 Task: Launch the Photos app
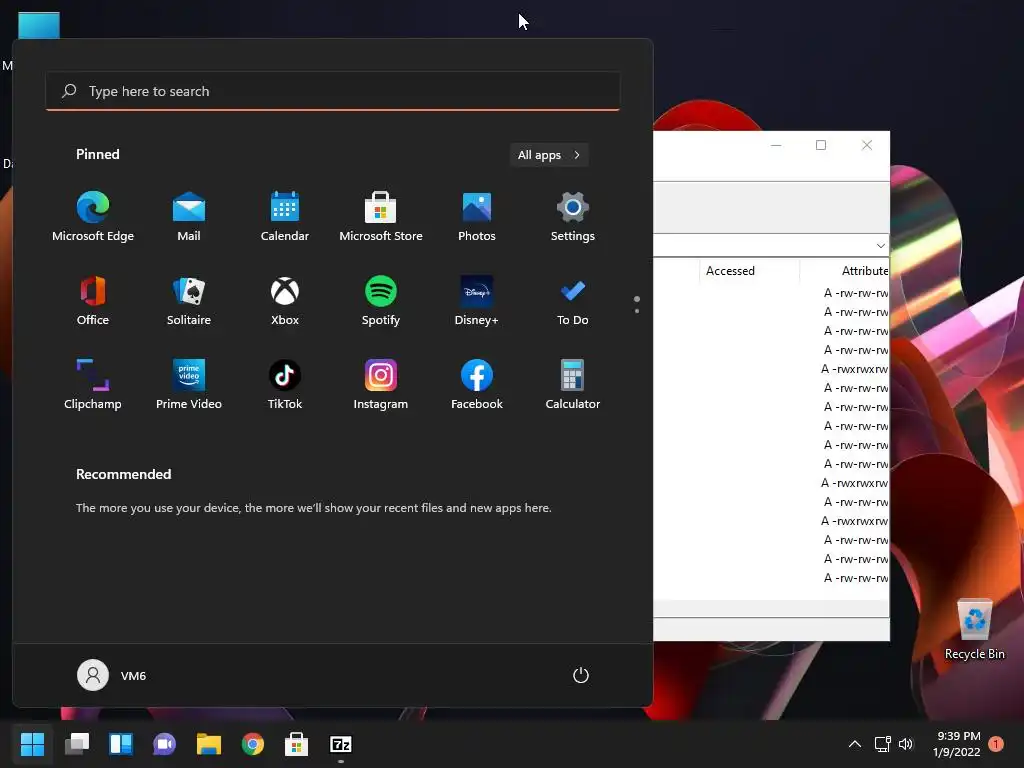[x=477, y=217]
